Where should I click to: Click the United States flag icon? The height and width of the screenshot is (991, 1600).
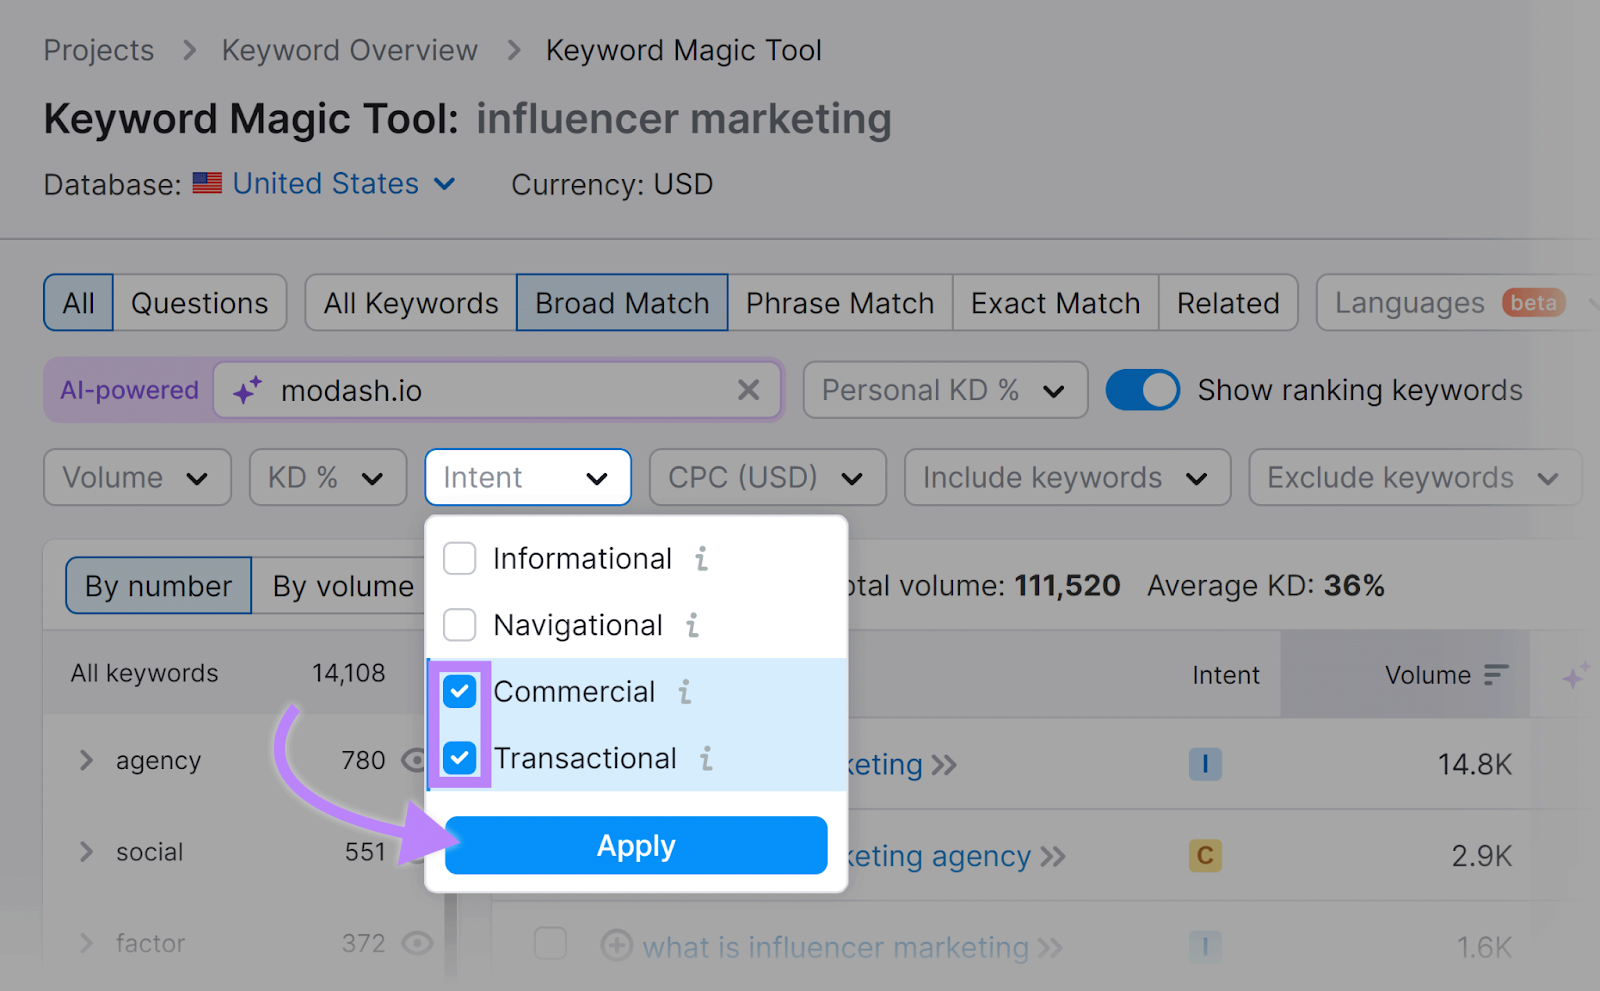coord(207,184)
